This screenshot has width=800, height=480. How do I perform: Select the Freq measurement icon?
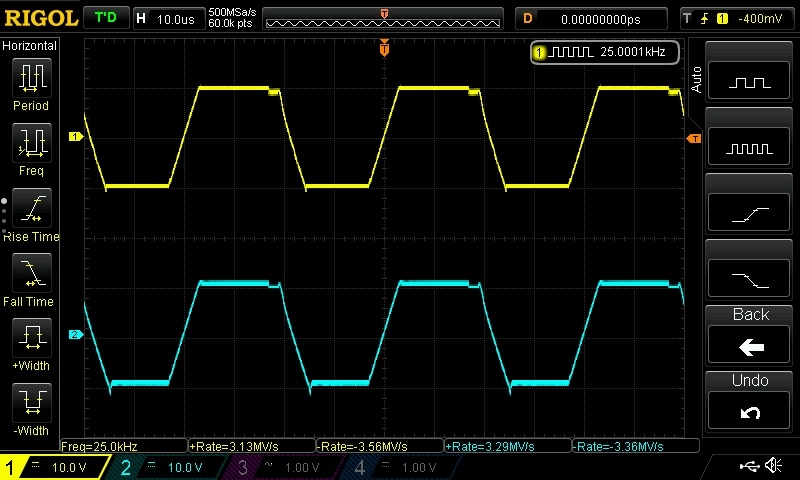[x=31, y=148]
